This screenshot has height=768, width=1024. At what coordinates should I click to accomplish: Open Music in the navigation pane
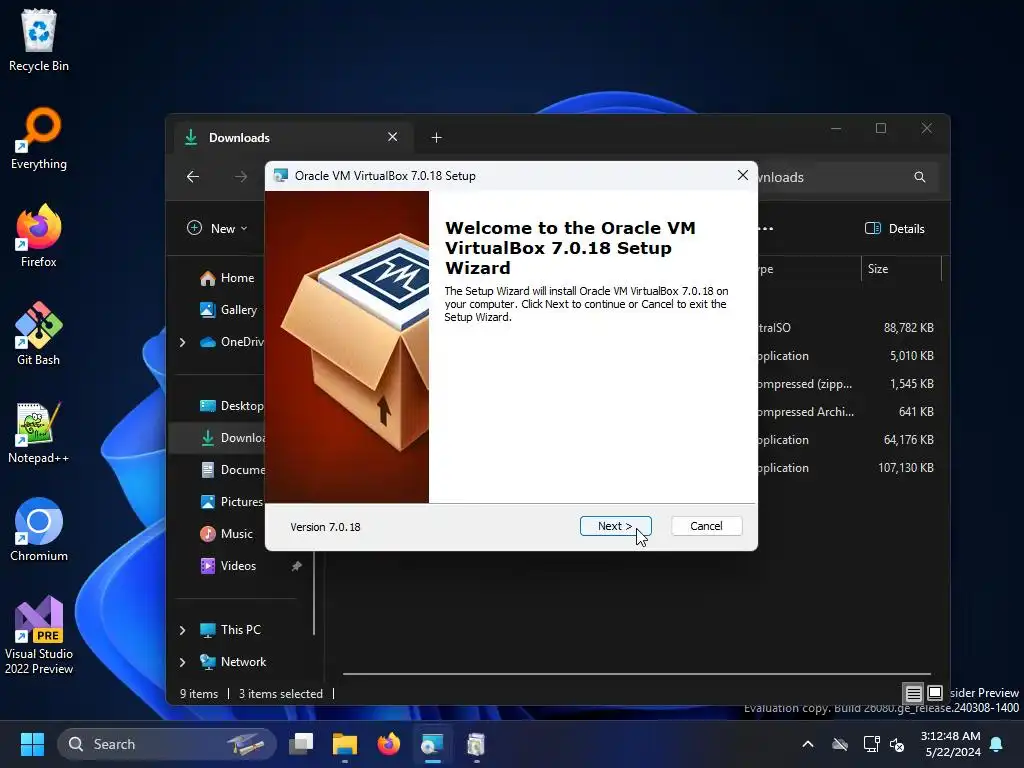point(227,534)
